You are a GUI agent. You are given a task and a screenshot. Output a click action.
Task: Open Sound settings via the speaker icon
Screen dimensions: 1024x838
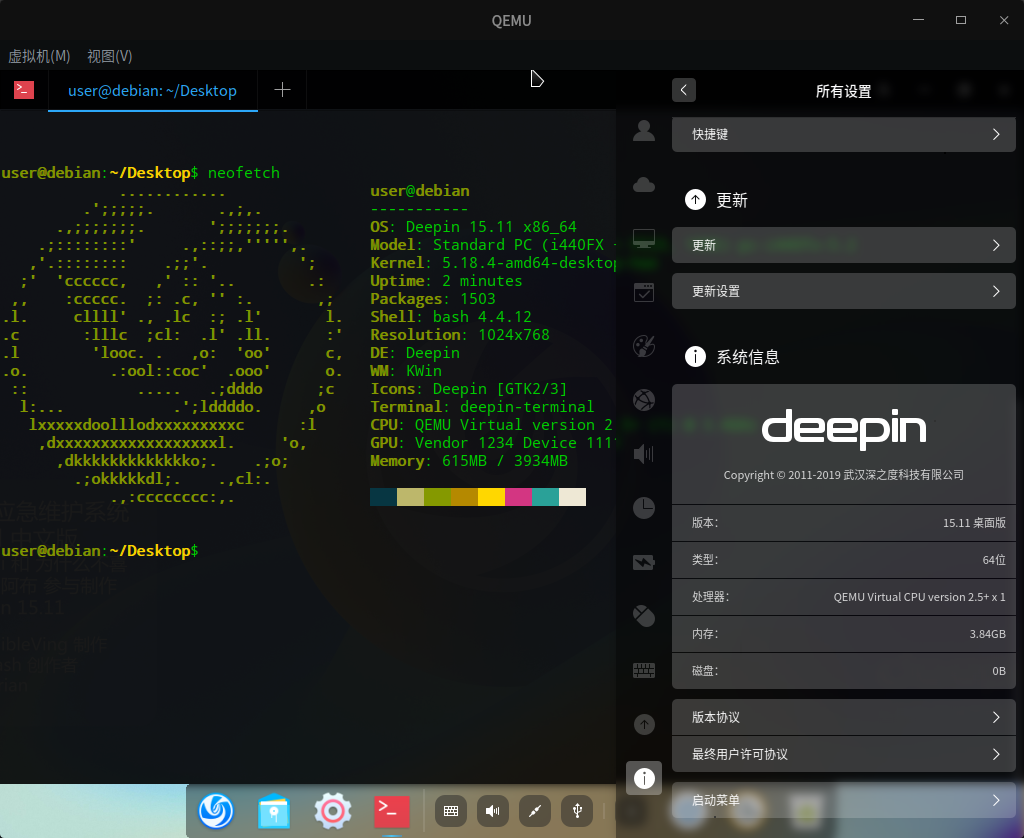coord(644,453)
